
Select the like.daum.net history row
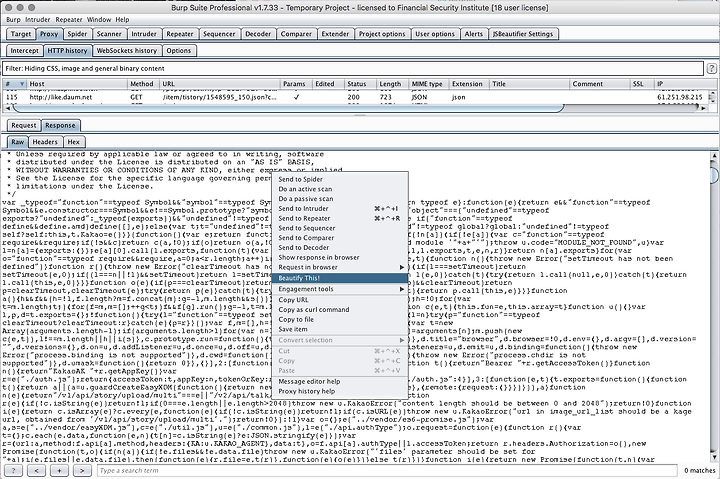click(x=356, y=97)
